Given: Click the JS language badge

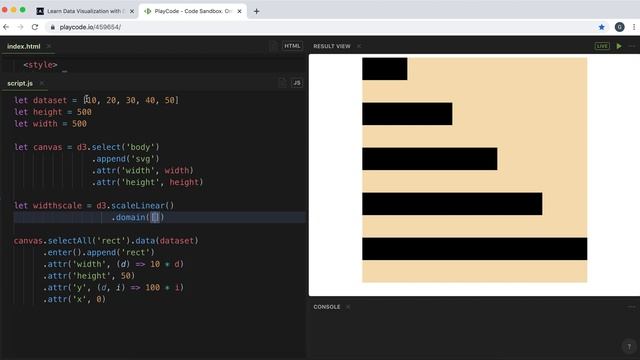Looking at the screenshot, I should (x=297, y=83).
